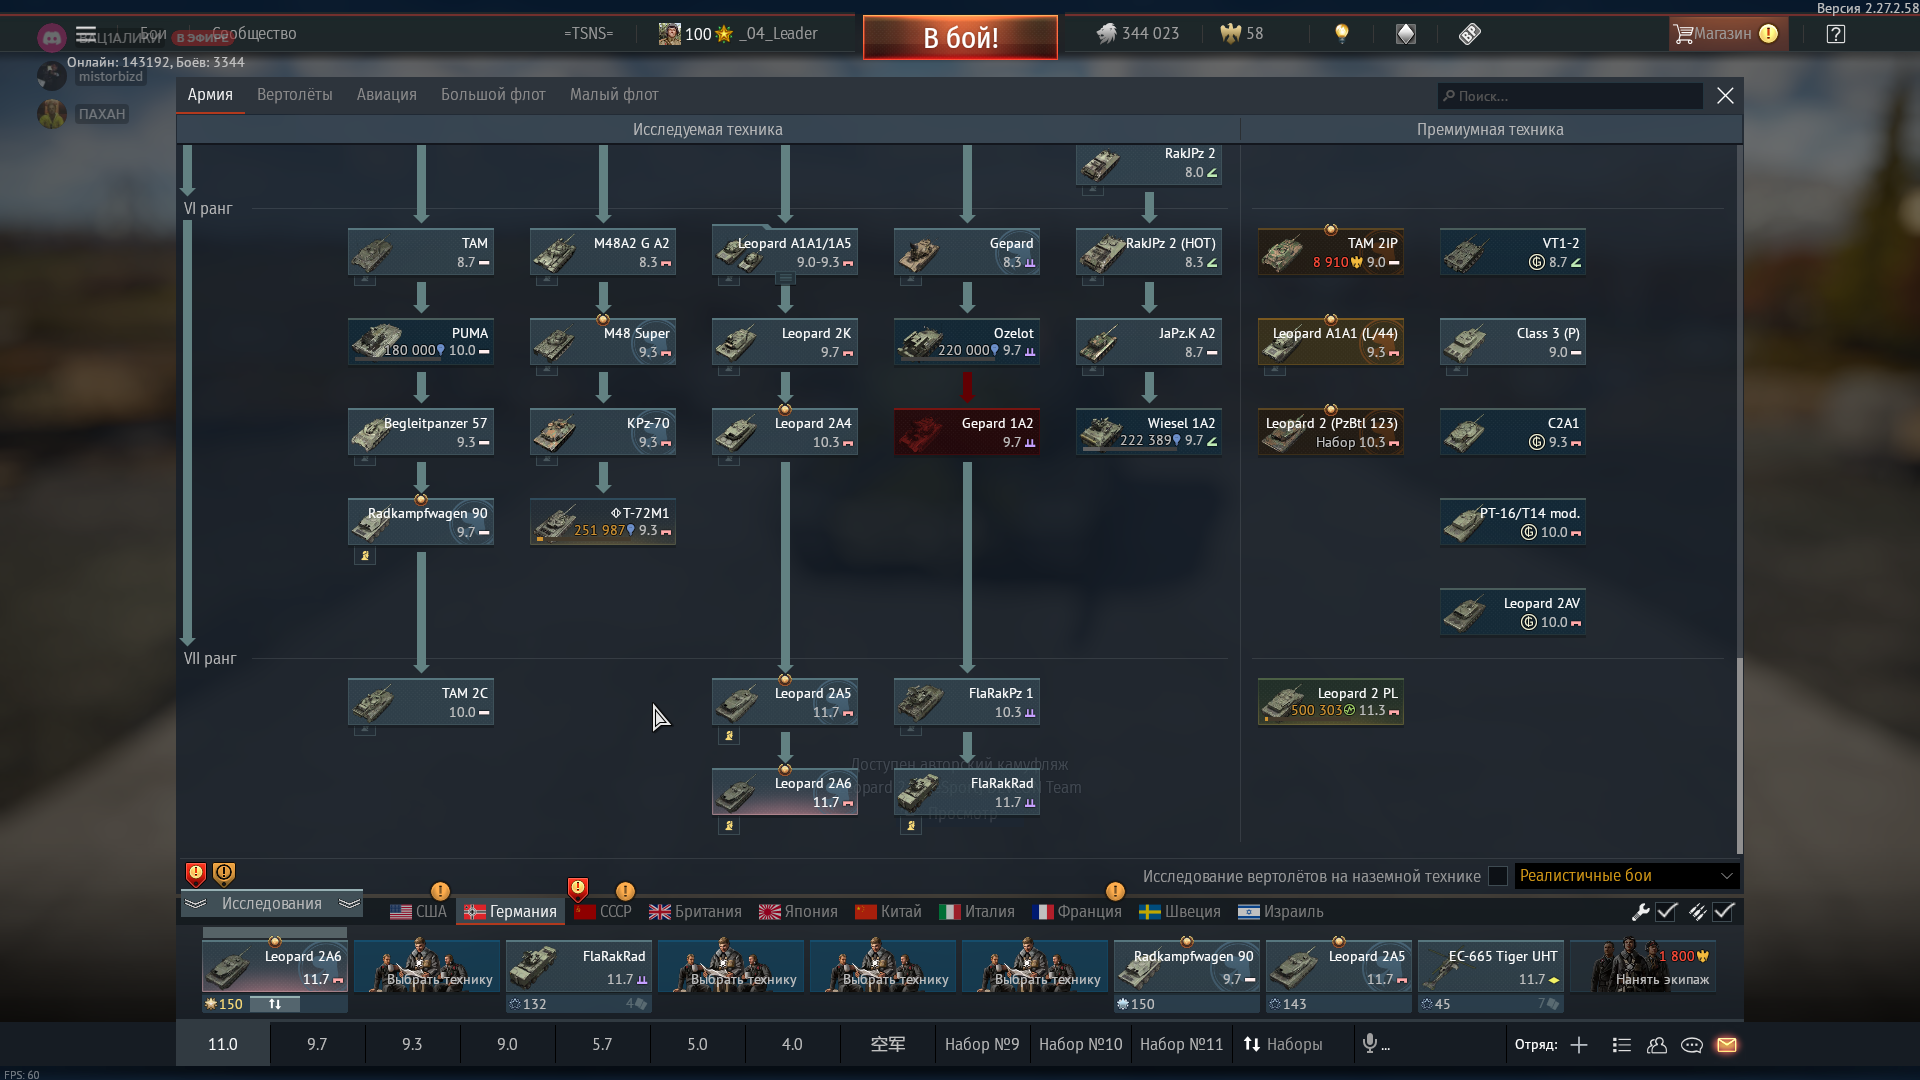Click the Discord overlay icon

point(52,38)
